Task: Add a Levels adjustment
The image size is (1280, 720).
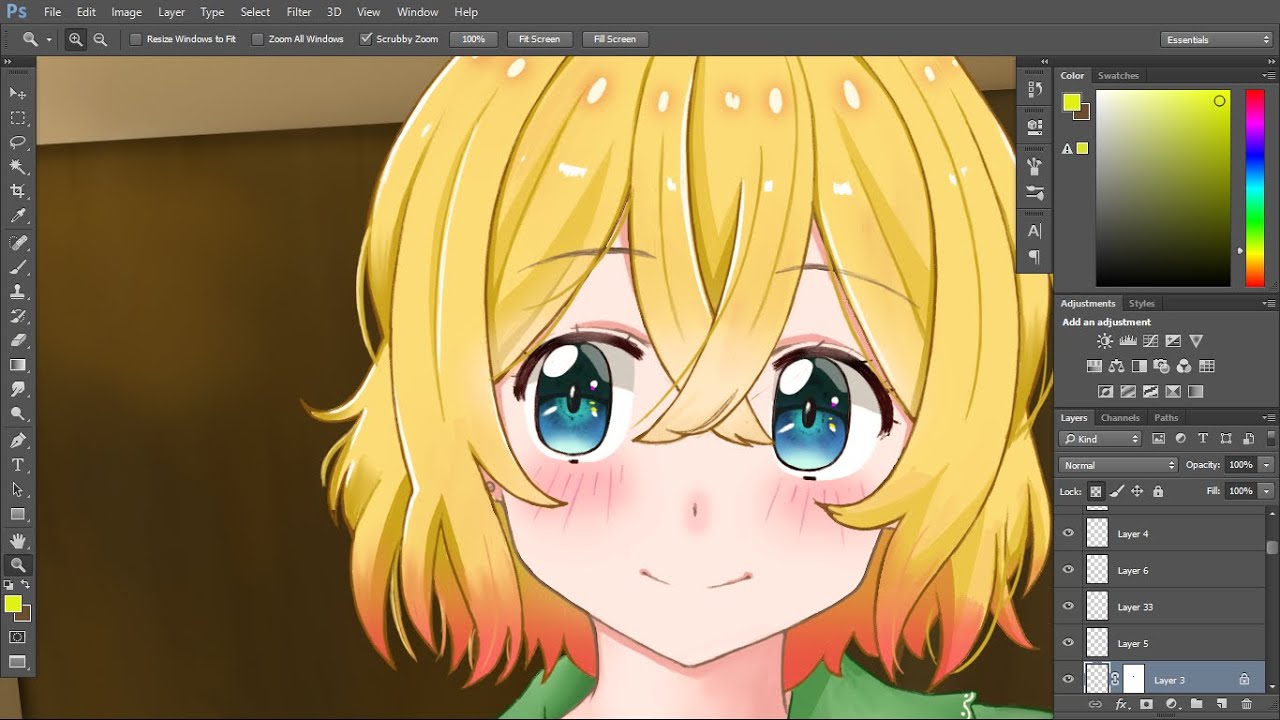Action: point(1128,341)
